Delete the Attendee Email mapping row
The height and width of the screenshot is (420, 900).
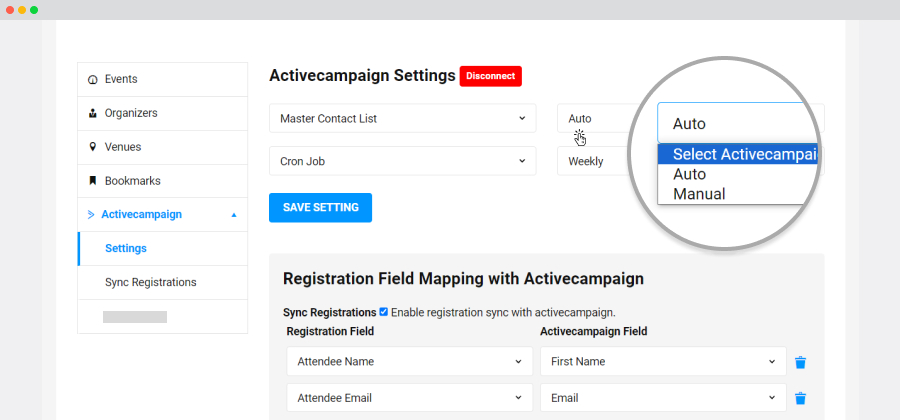(x=800, y=398)
